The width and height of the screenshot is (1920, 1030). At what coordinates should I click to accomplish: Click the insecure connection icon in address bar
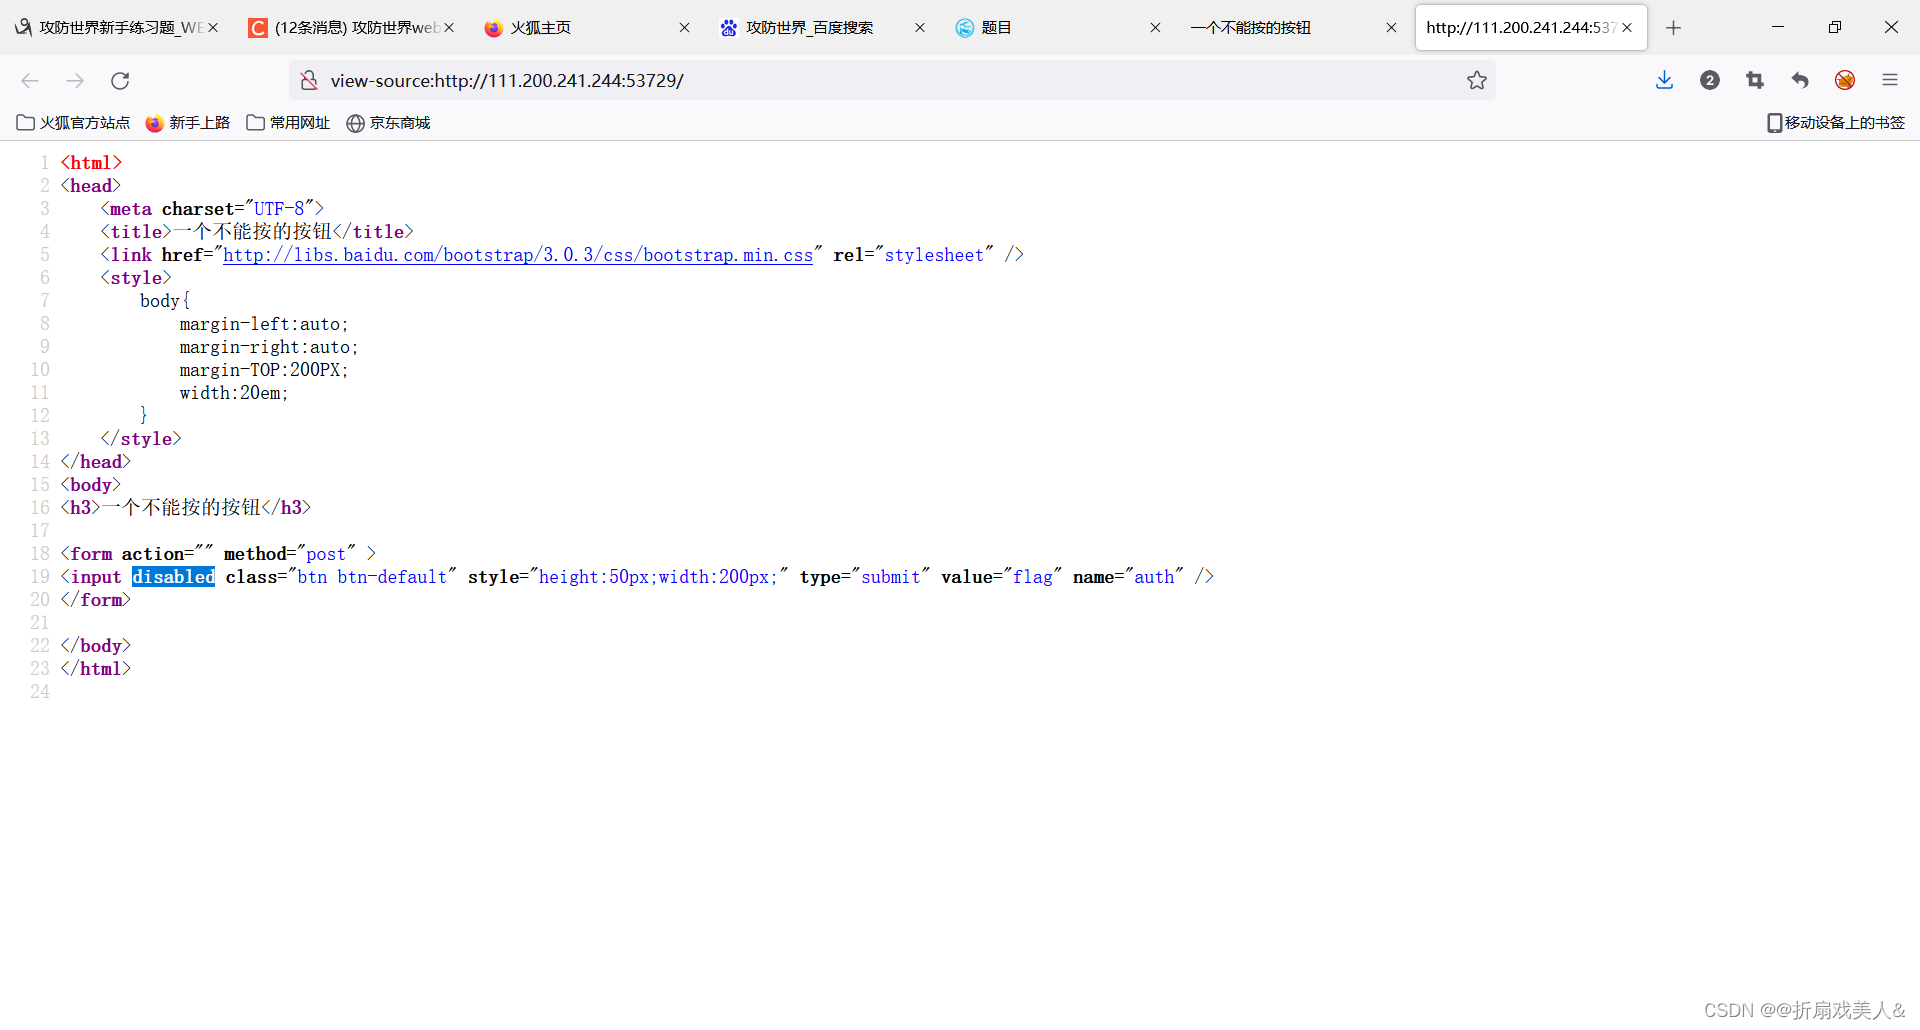[309, 81]
